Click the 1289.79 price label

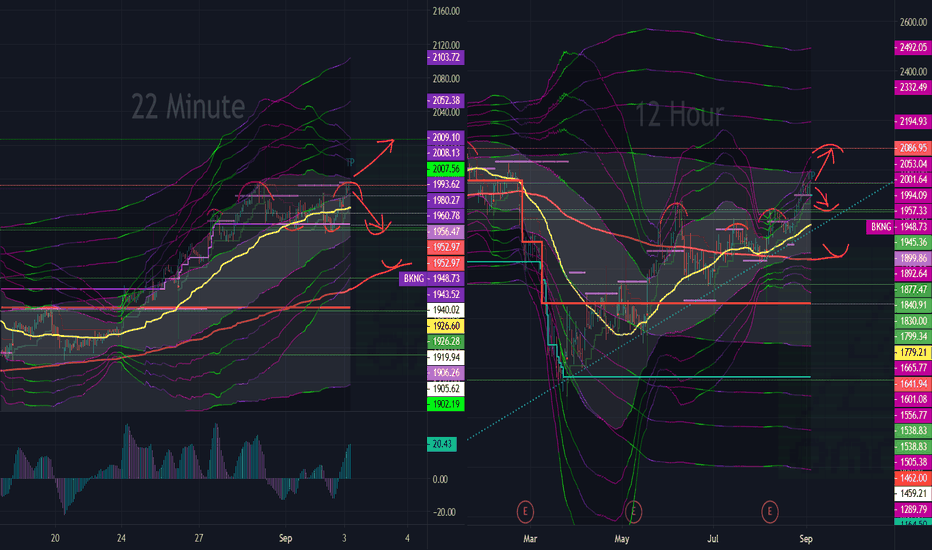coord(912,510)
